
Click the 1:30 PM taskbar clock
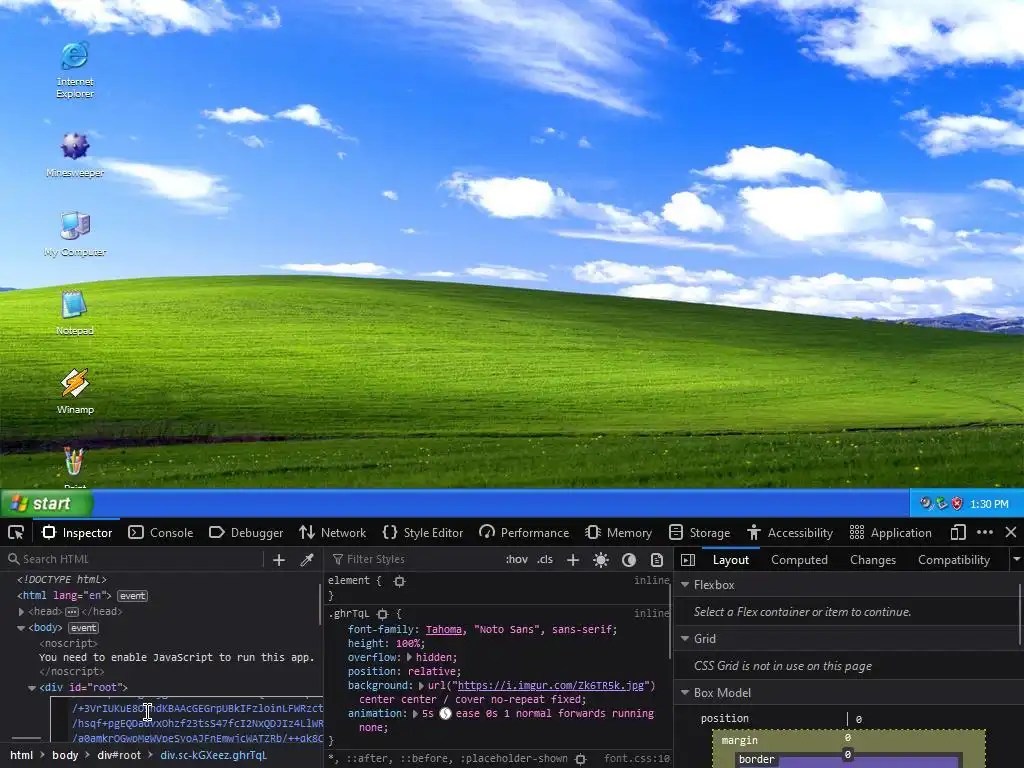tap(989, 504)
